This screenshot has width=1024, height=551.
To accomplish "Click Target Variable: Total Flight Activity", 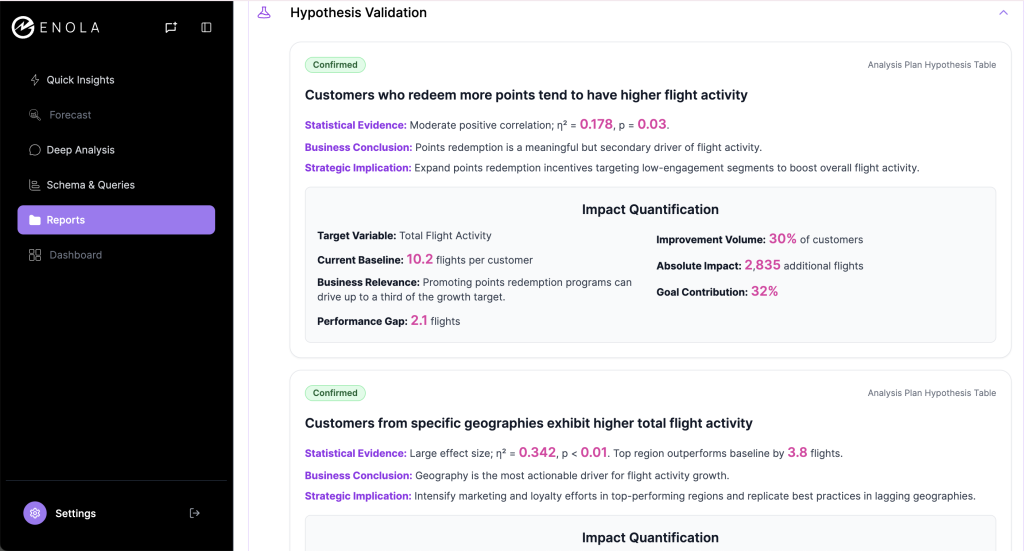I will coord(404,236).
